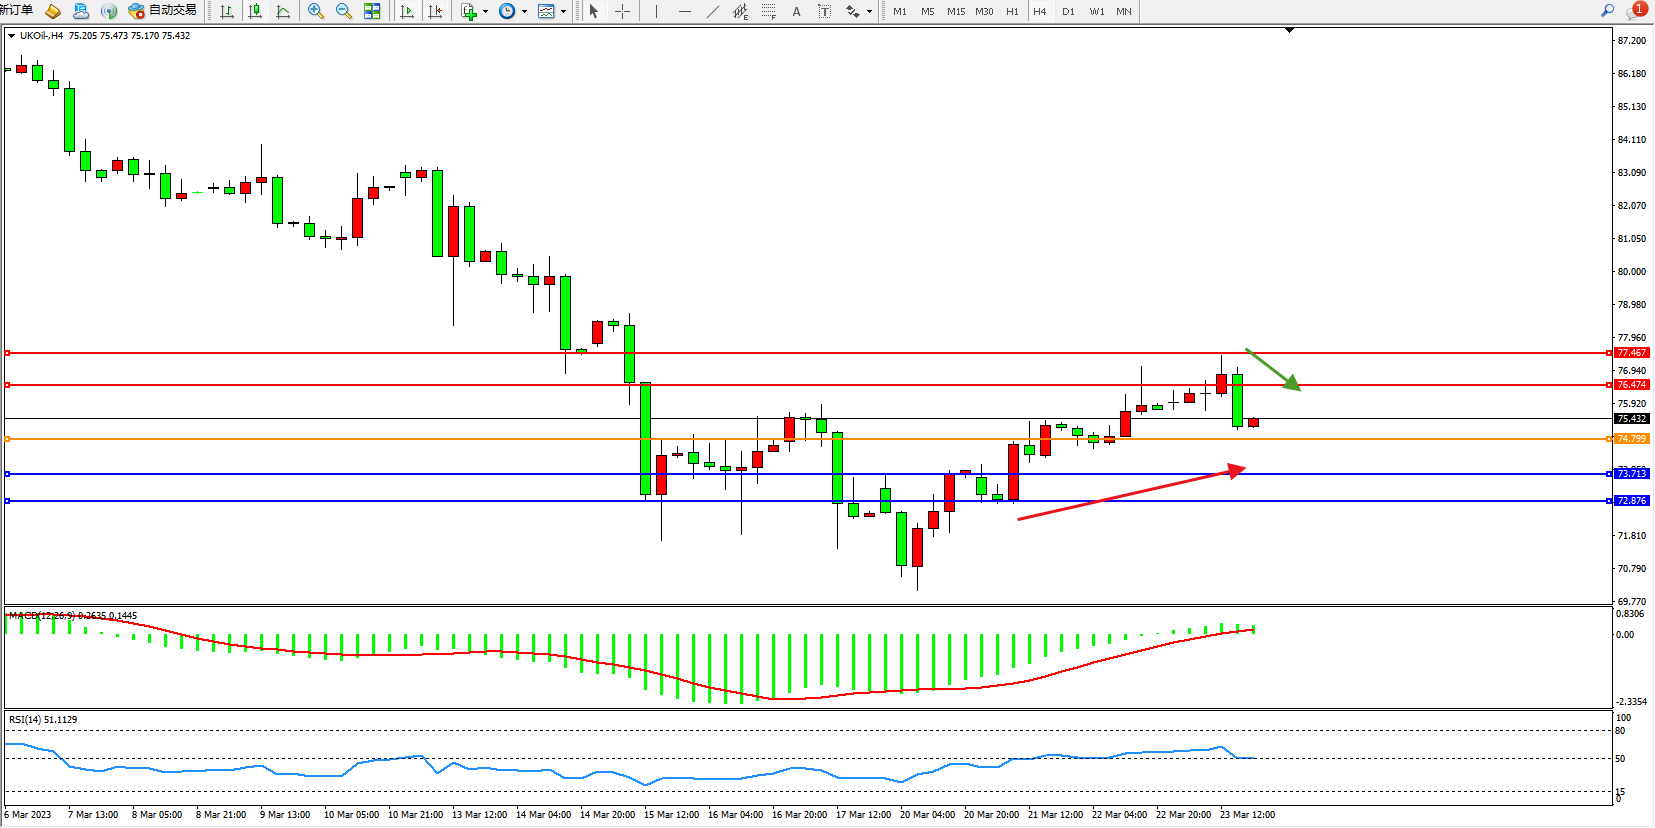Select the draw trendline tool
The image size is (1655, 828).
pyautogui.click(x=712, y=11)
